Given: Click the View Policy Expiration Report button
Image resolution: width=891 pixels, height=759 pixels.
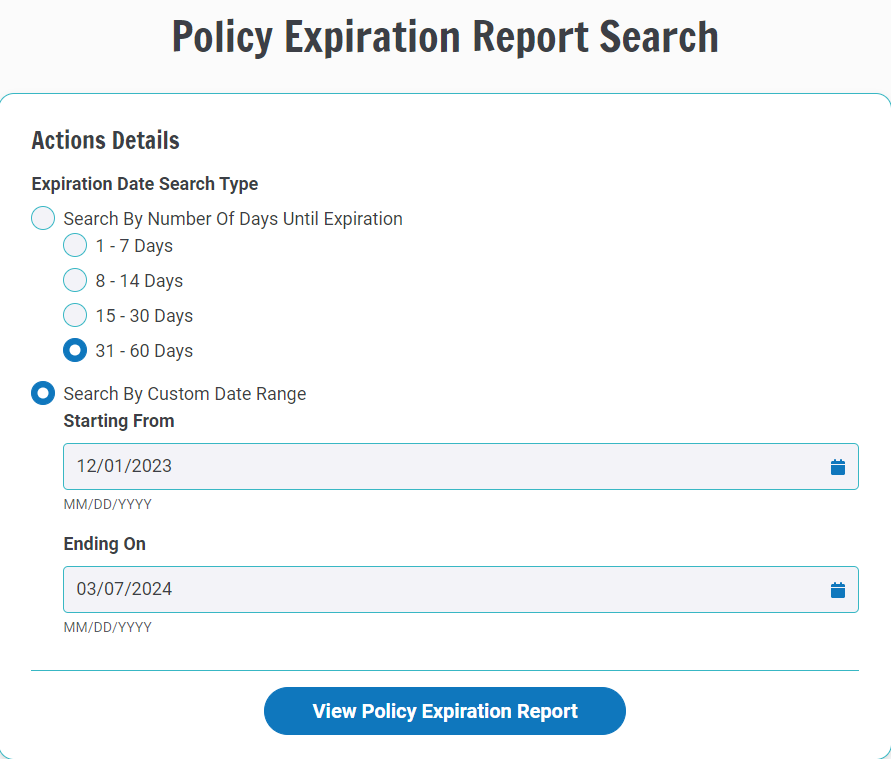Looking at the screenshot, I should coord(444,711).
